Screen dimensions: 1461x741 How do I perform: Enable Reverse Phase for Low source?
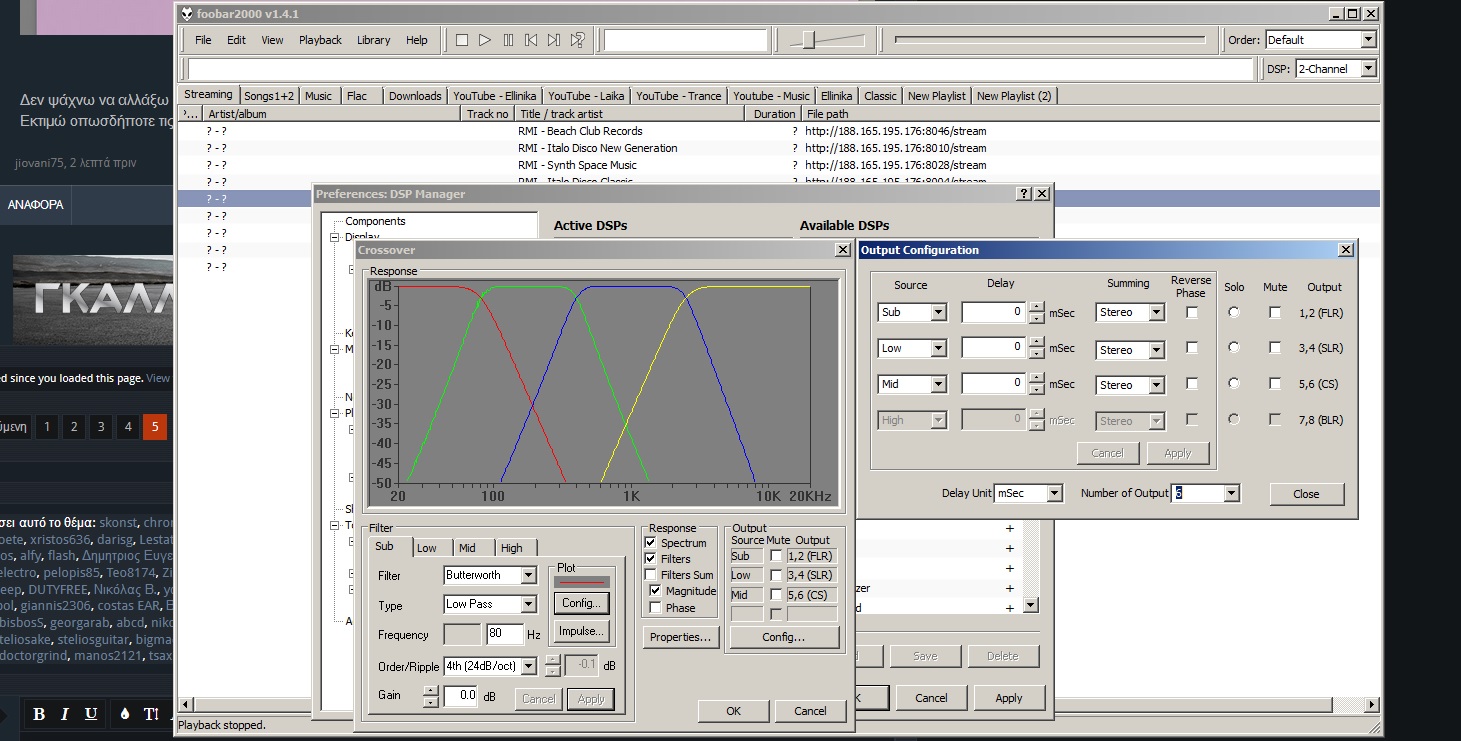[x=1191, y=348]
